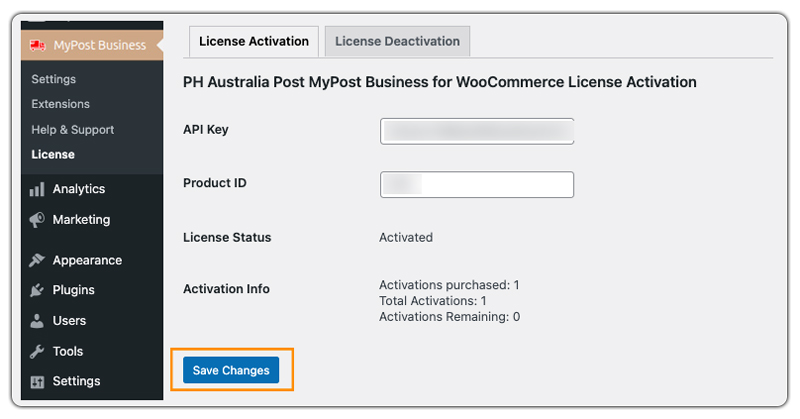Click the License Activation page heading
Viewport: 800px width, 419px height.
coord(440,82)
